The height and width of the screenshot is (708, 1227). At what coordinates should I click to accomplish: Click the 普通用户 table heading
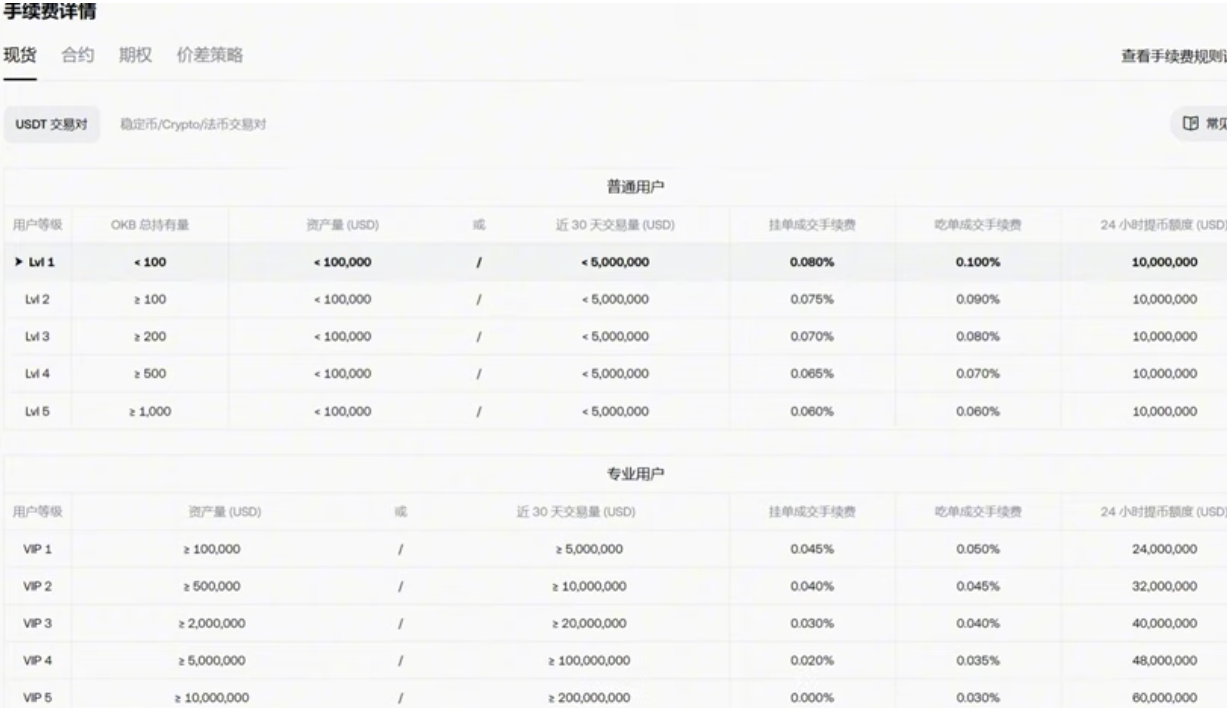pos(637,187)
